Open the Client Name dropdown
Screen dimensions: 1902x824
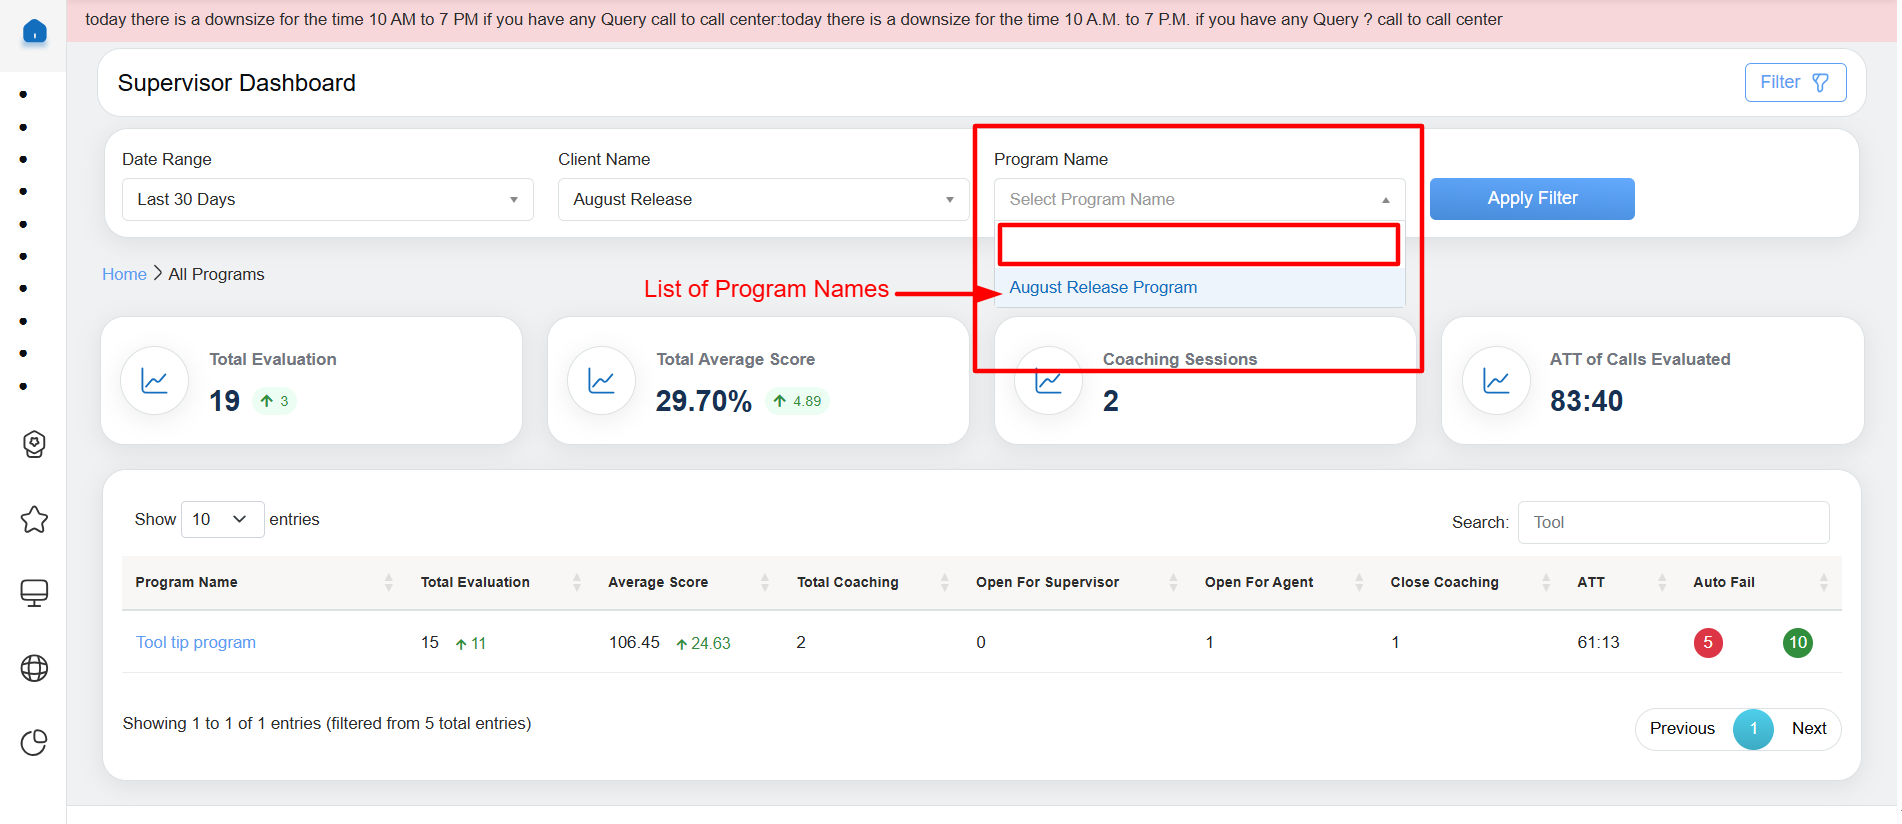pos(763,199)
